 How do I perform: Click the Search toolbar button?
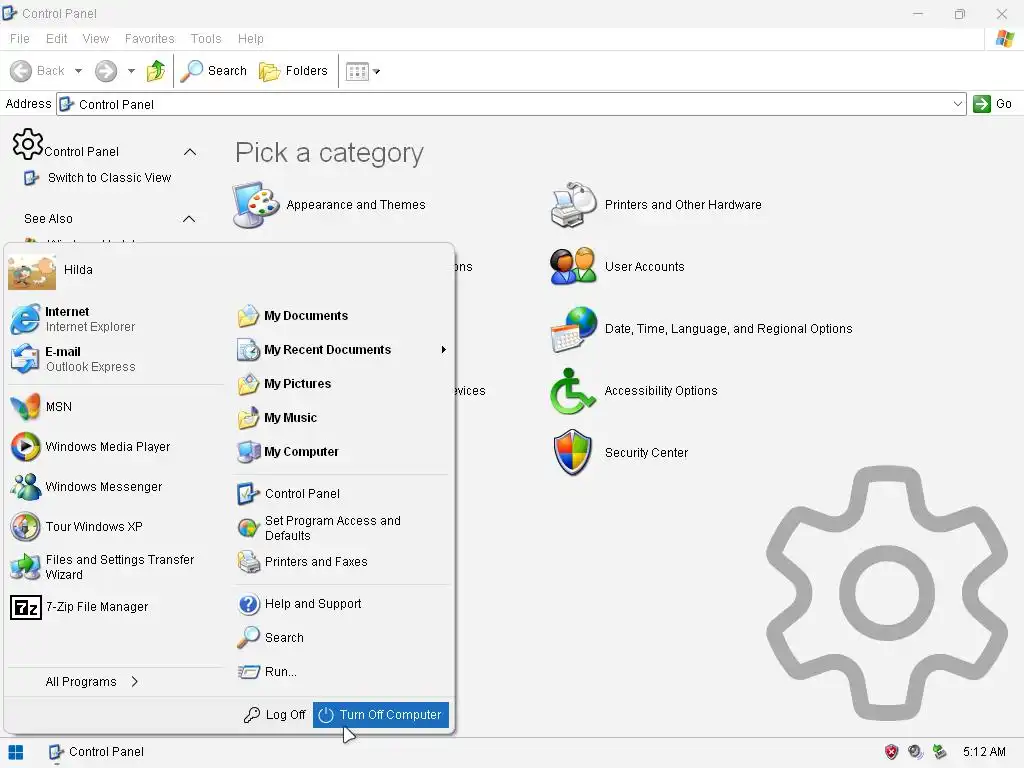[x=213, y=71]
